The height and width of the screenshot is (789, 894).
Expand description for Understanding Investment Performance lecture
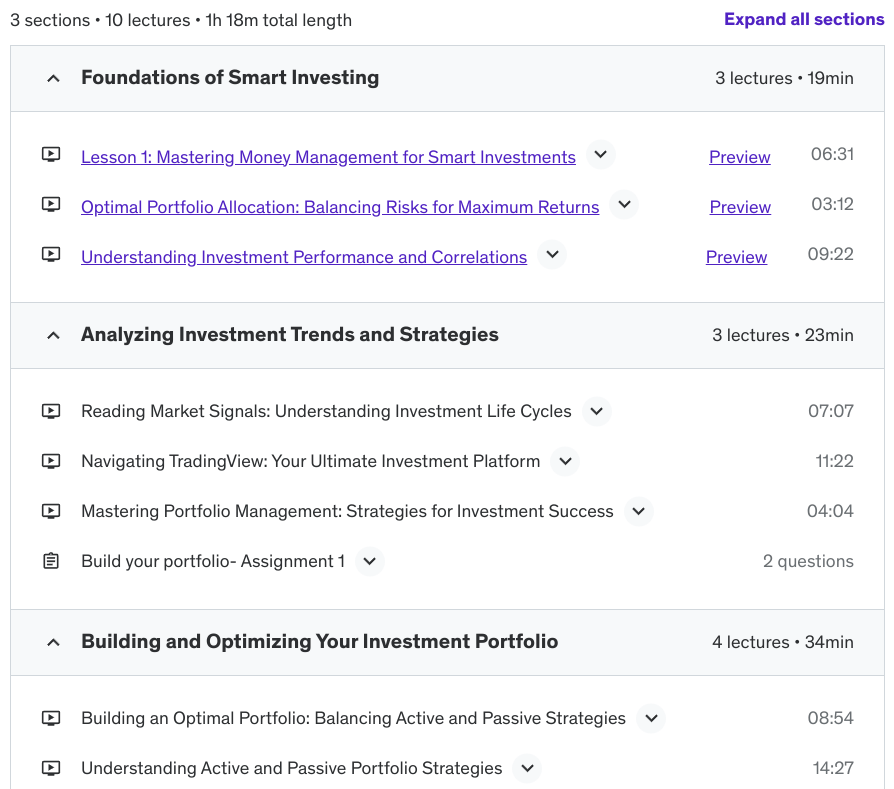click(x=551, y=256)
